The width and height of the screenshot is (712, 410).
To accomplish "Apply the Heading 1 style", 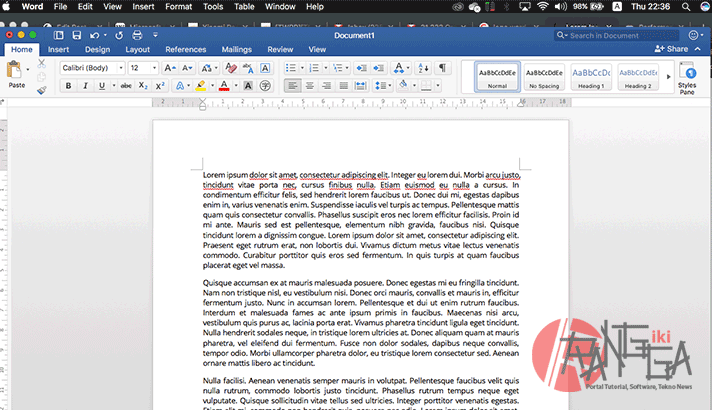I will (x=590, y=76).
